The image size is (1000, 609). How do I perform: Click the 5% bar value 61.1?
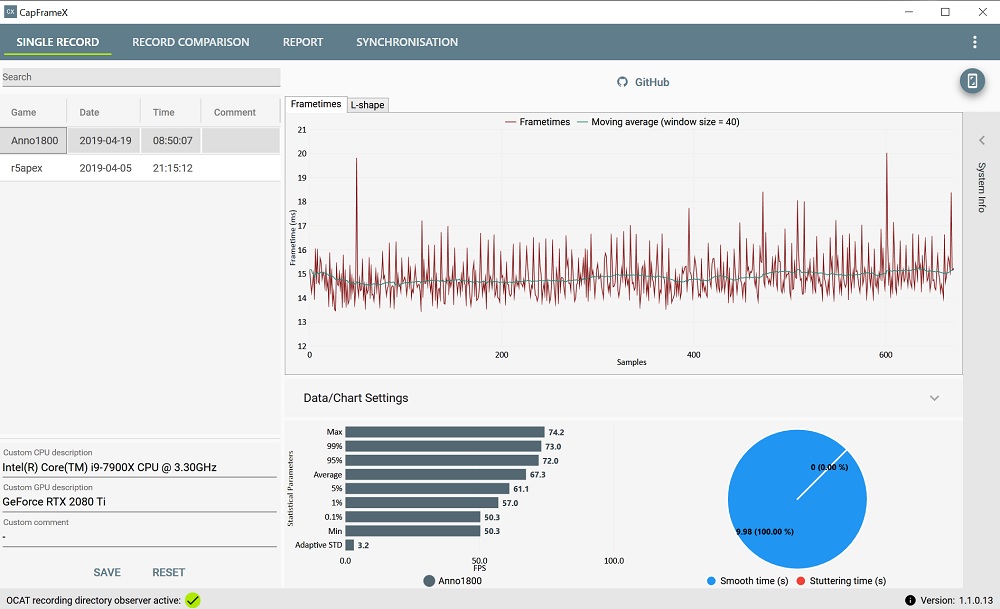coord(521,489)
